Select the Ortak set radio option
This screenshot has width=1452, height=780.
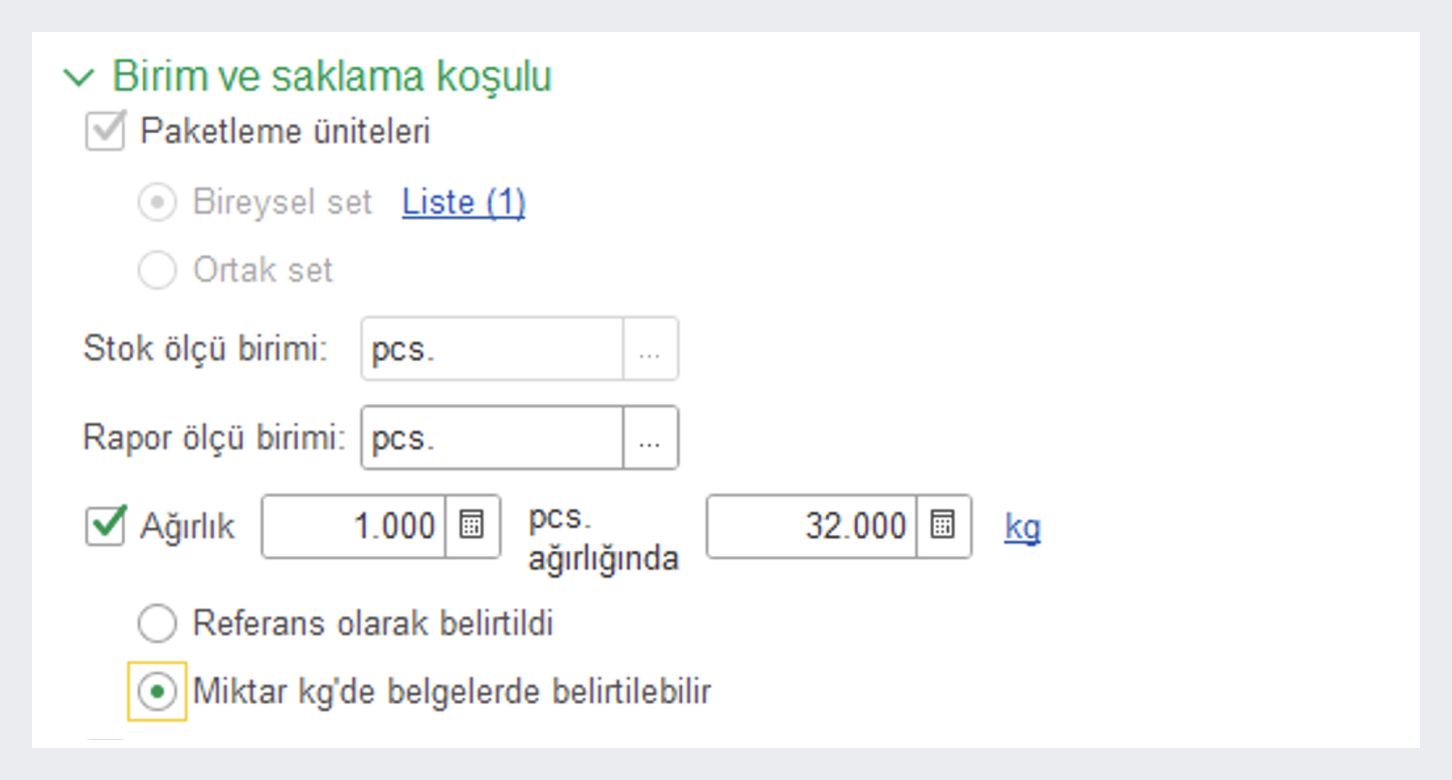coord(157,270)
